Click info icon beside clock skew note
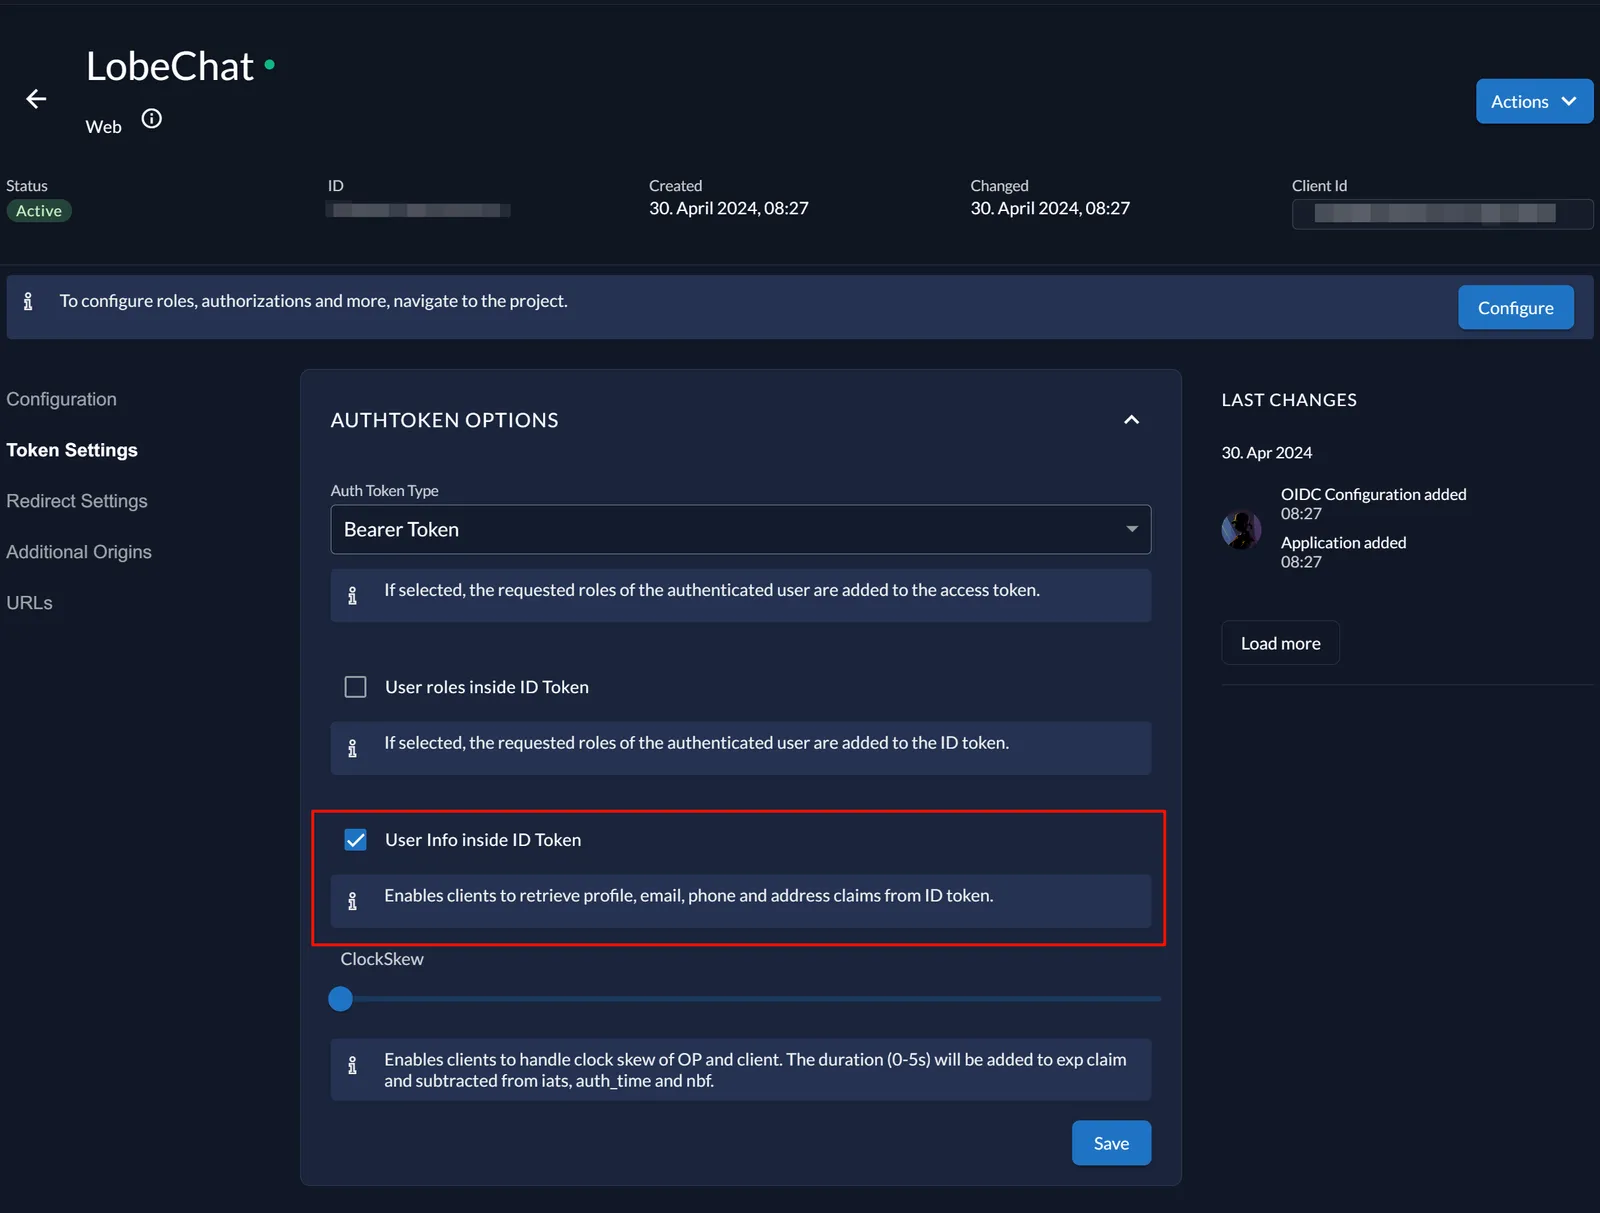Viewport: 1600px width, 1213px height. (x=352, y=1066)
